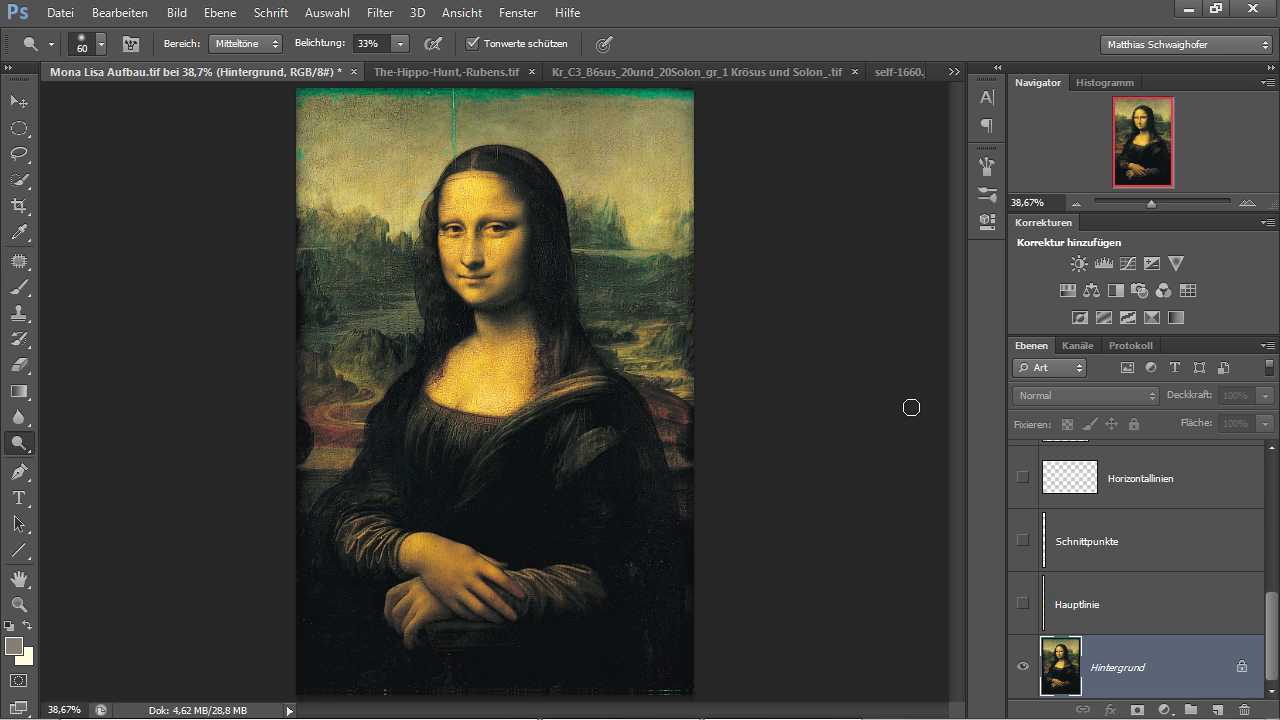Open the Fenster menu

[x=518, y=13]
